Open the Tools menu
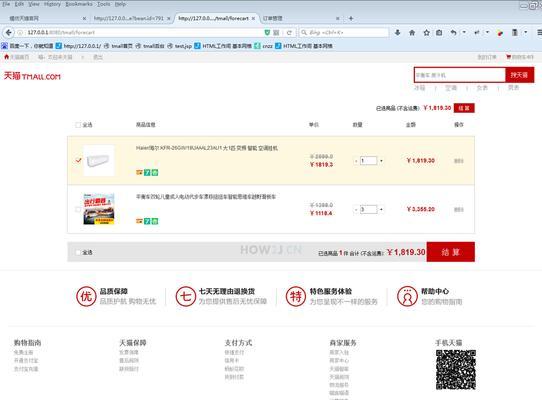This screenshot has height=400, width=542. coord(103,4)
